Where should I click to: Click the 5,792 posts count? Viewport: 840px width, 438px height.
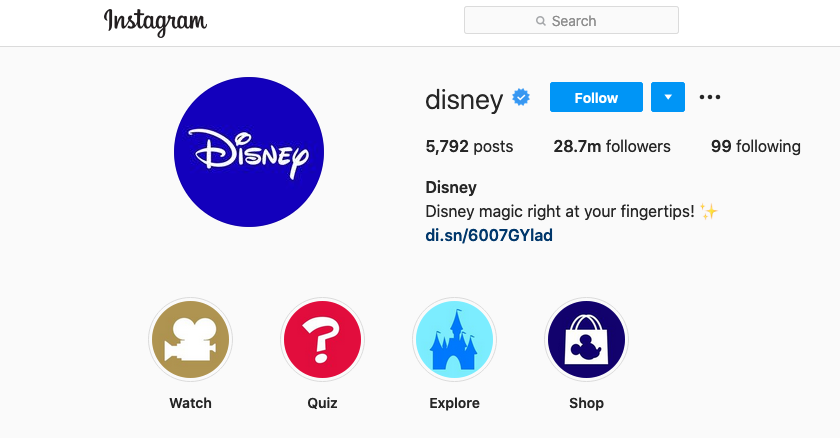coord(469,146)
